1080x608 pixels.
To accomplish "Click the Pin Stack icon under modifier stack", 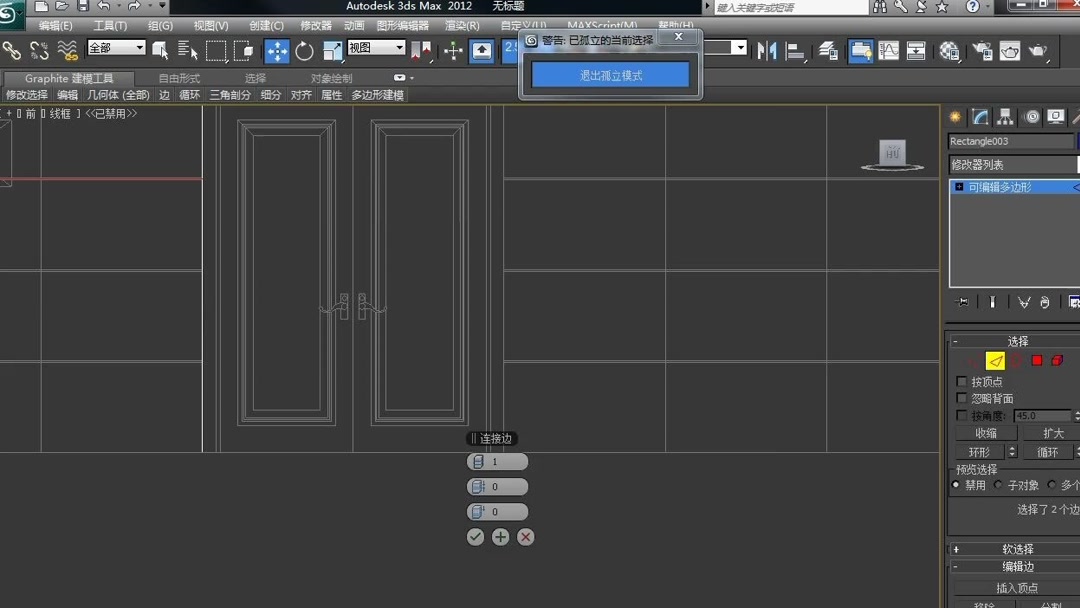I will 962,301.
